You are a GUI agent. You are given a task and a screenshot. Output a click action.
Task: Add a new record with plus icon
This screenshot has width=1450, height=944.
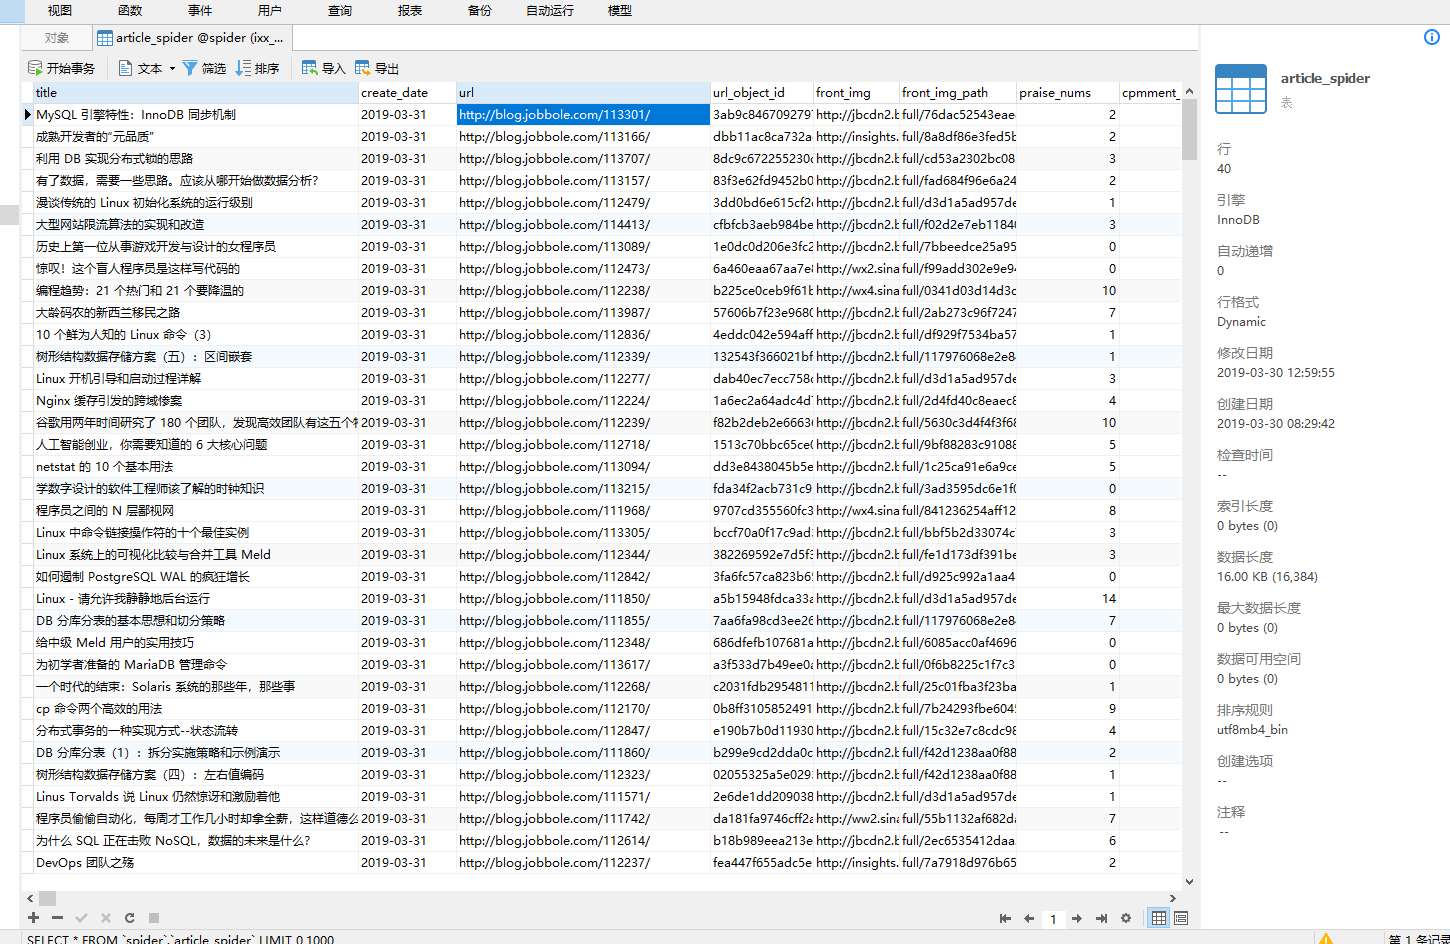pyautogui.click(x=33, y=917)
